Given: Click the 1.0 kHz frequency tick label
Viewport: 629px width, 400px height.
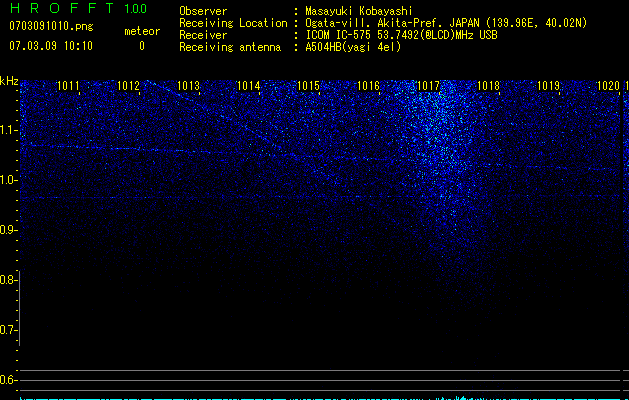Looking at the screenshot, I should [8, 180].
